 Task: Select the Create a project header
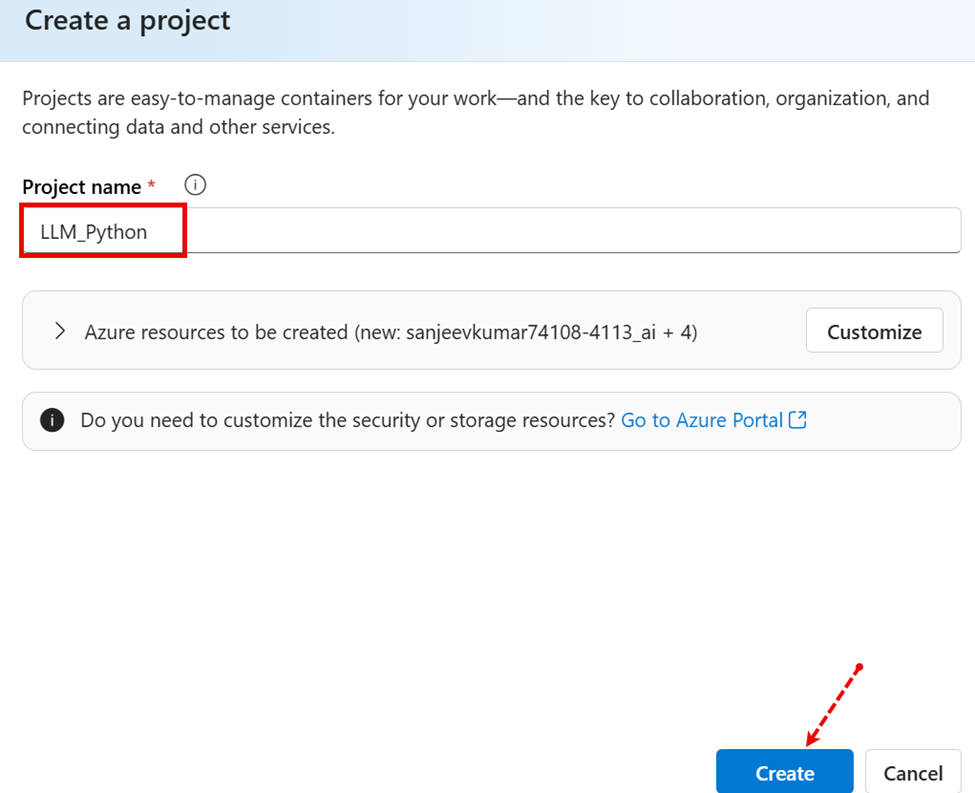tap(126, 20)
